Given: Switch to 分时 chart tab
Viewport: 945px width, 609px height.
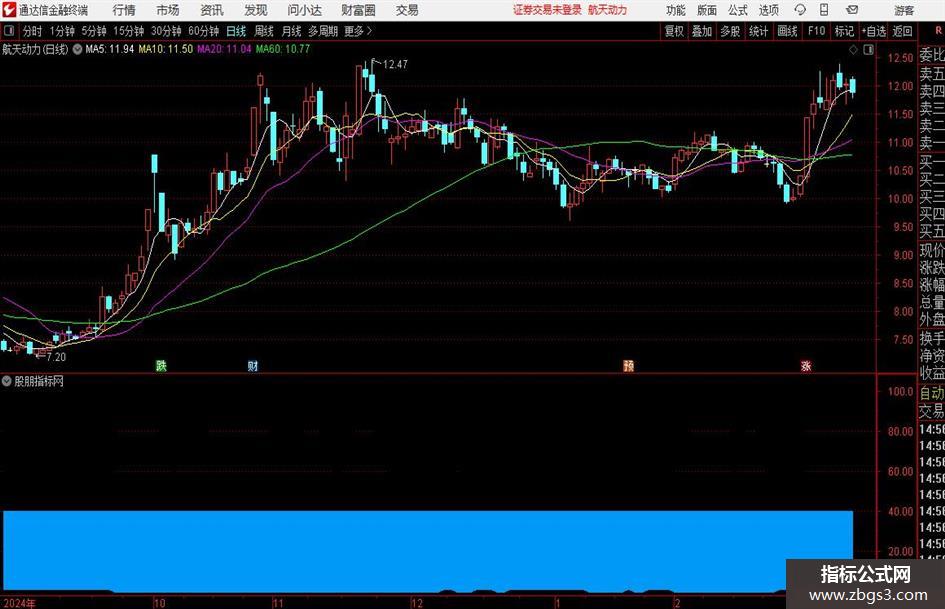Looking at the screenshot, I should [32, 31].
